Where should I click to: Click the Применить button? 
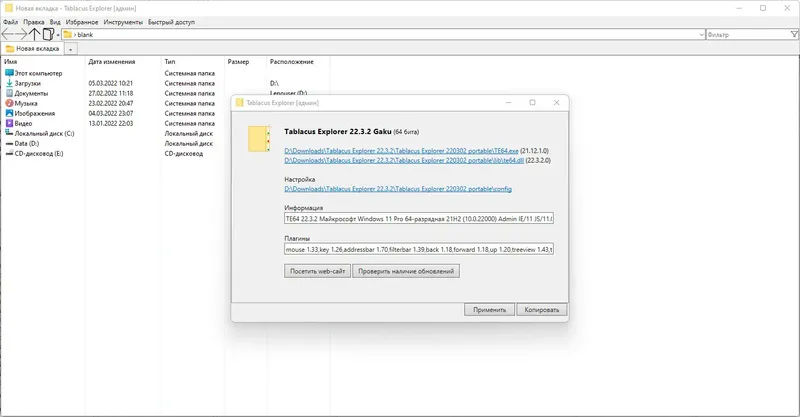(x=489, y=310)
